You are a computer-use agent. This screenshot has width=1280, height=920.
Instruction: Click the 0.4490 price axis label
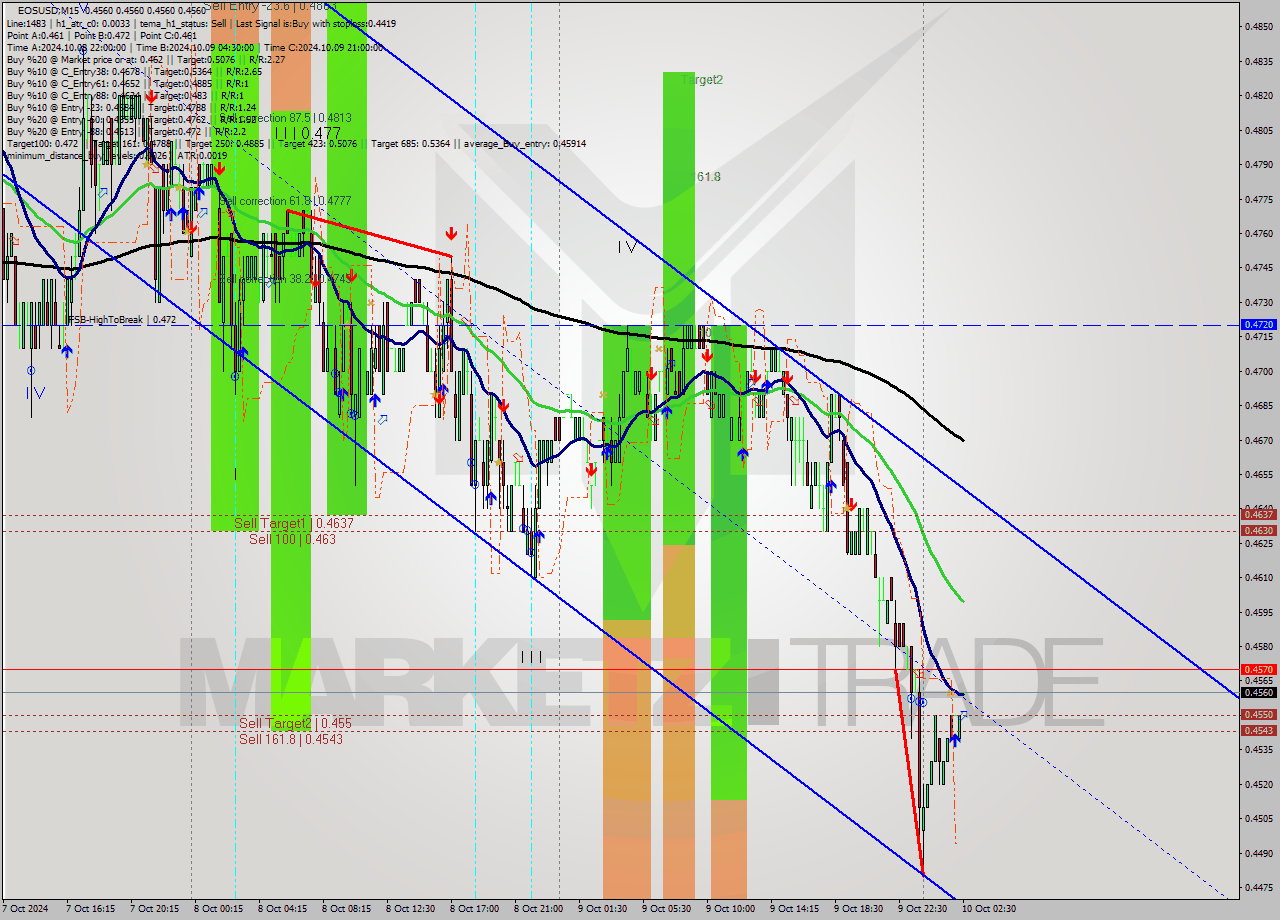pyautogui.click(x=1259, y=853)
